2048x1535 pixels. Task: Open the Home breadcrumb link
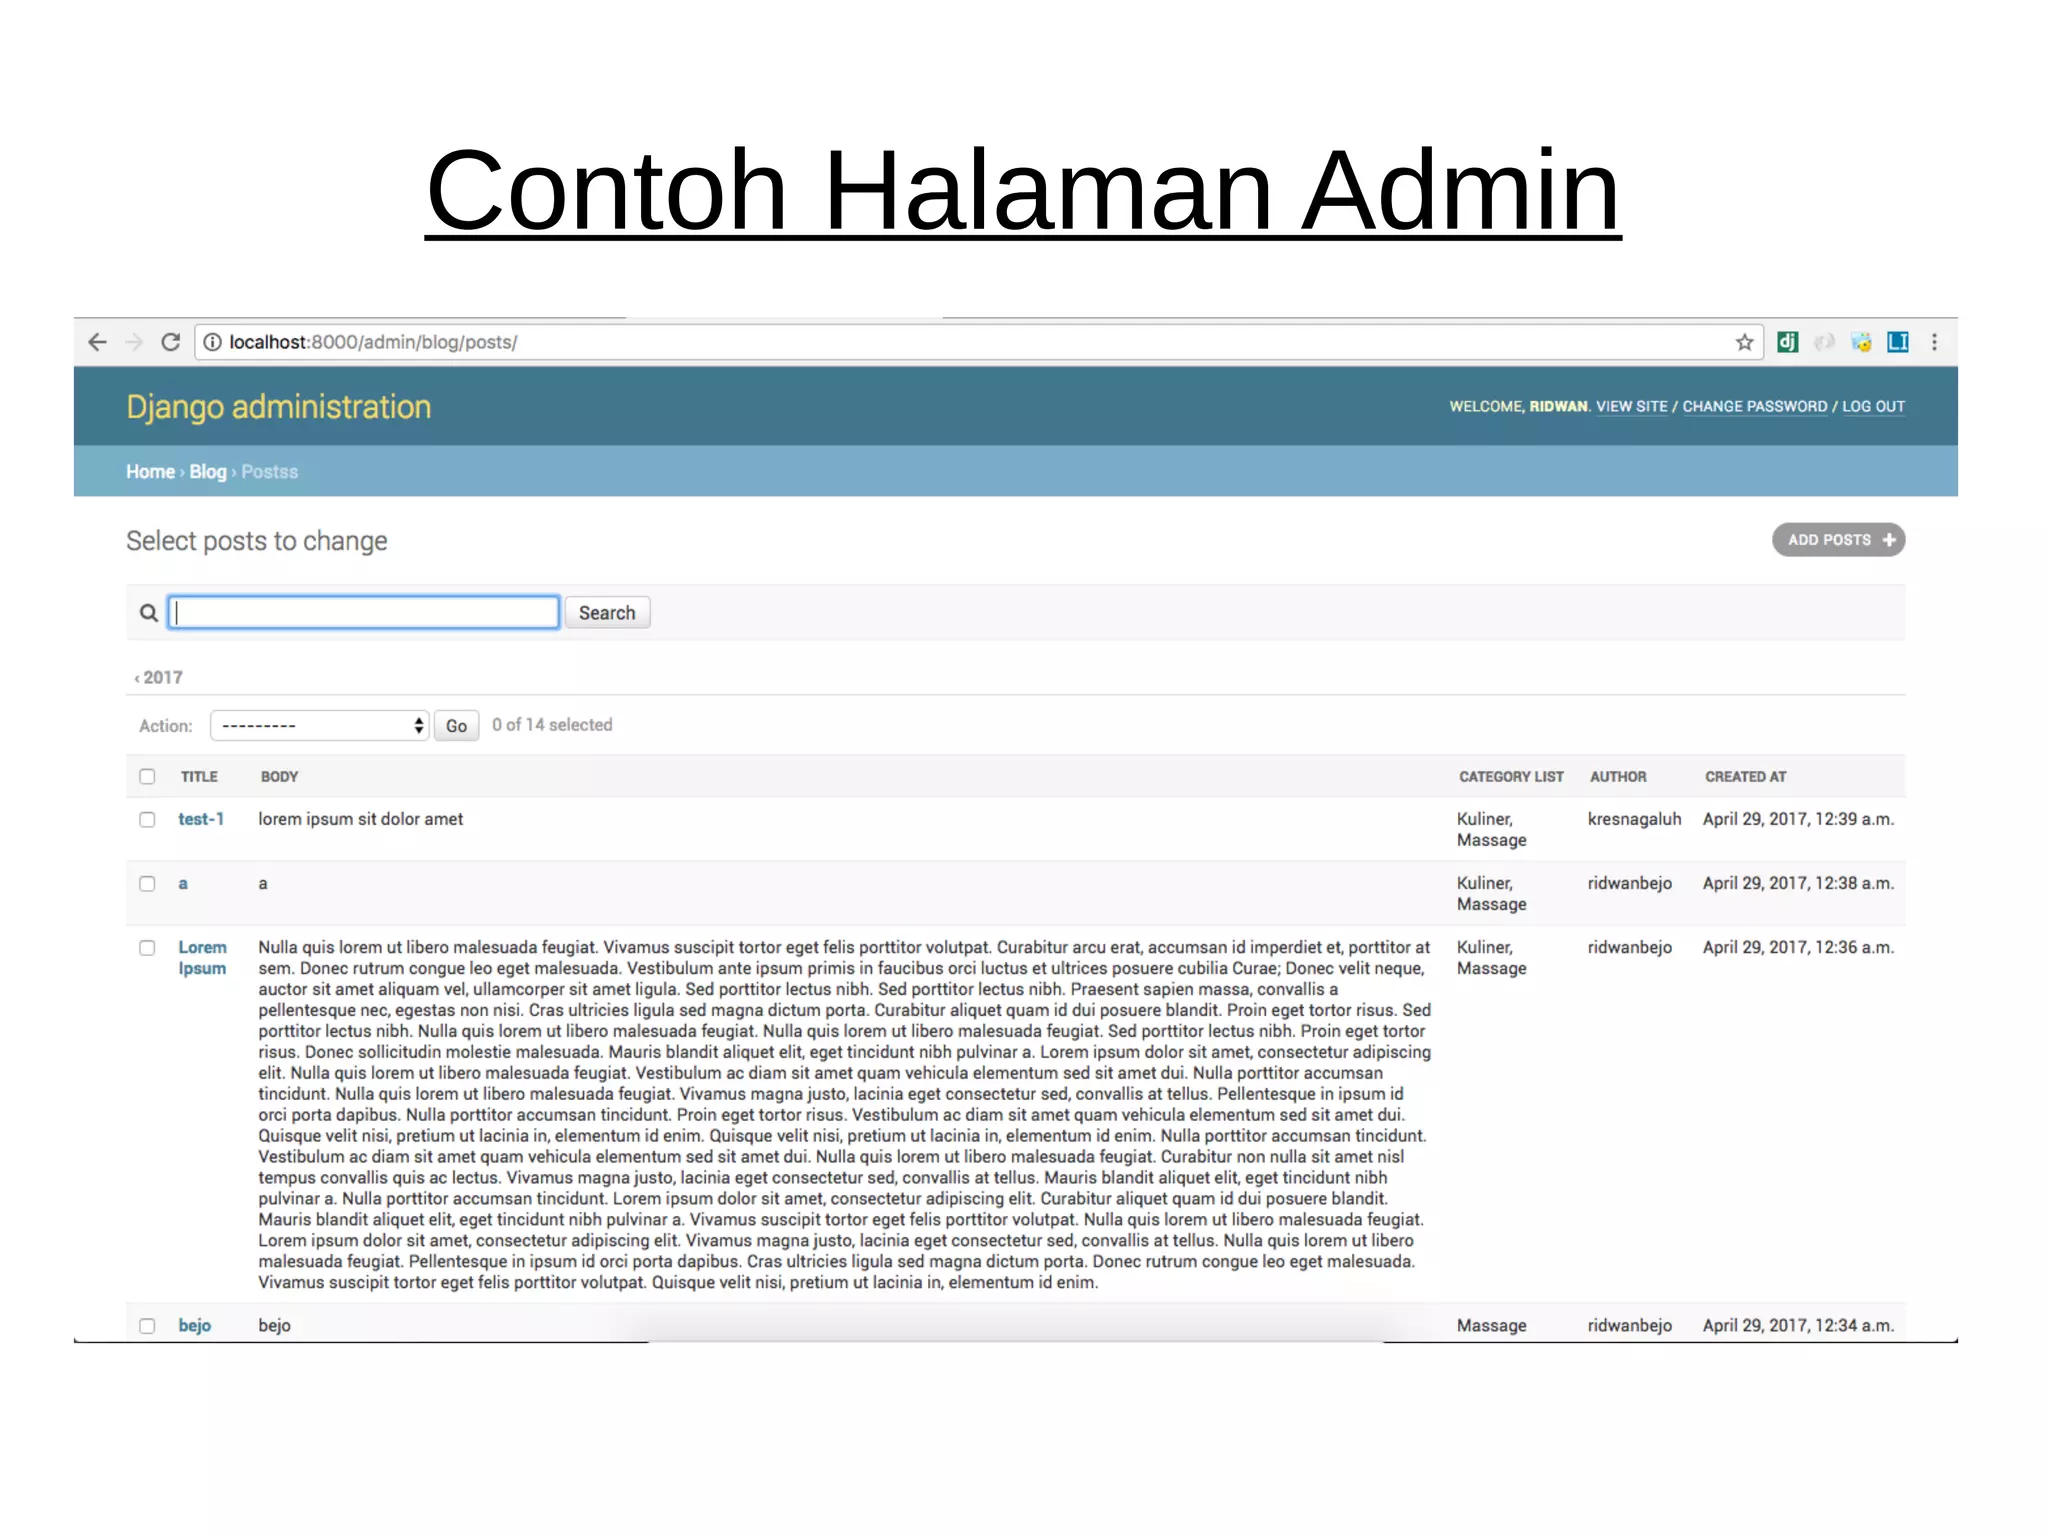click(150, 471)
